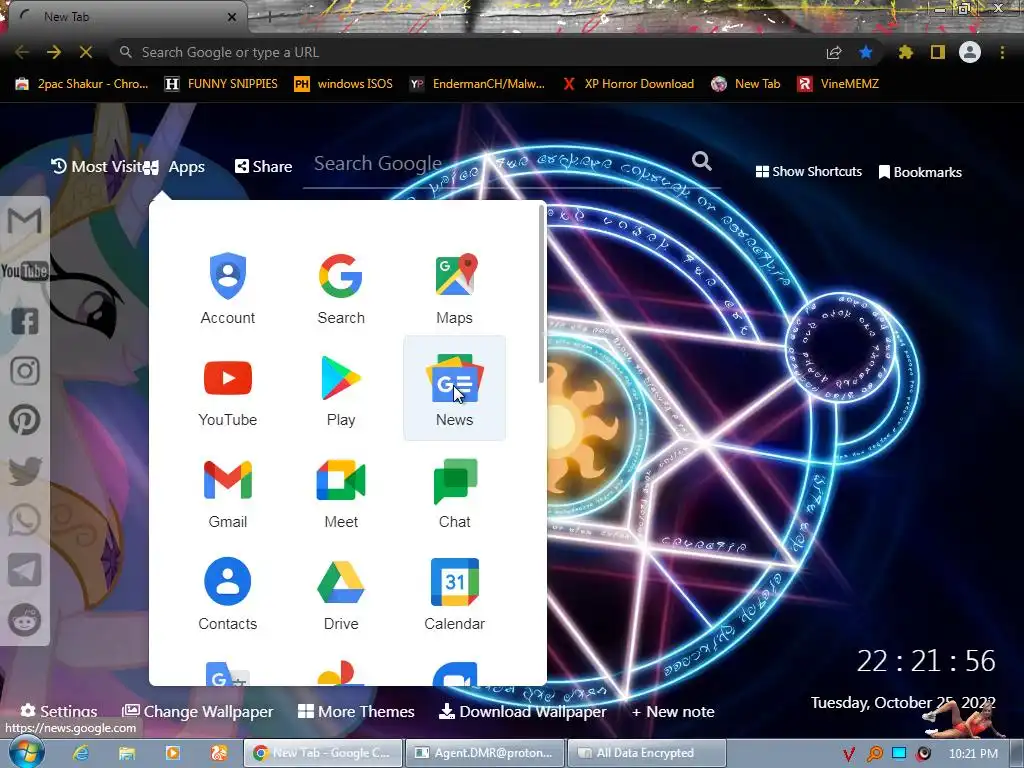The image size is (1024, 768).
Task: Open Facebook from the left sidebar
Action: (x=25, y=321)
